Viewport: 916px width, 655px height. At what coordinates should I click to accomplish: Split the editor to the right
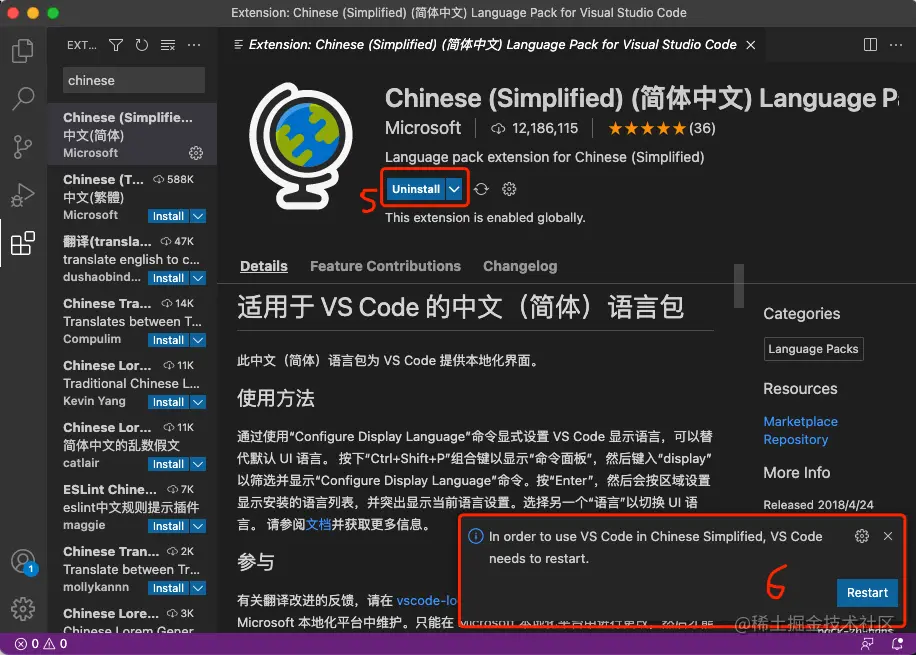click(870, 45)
